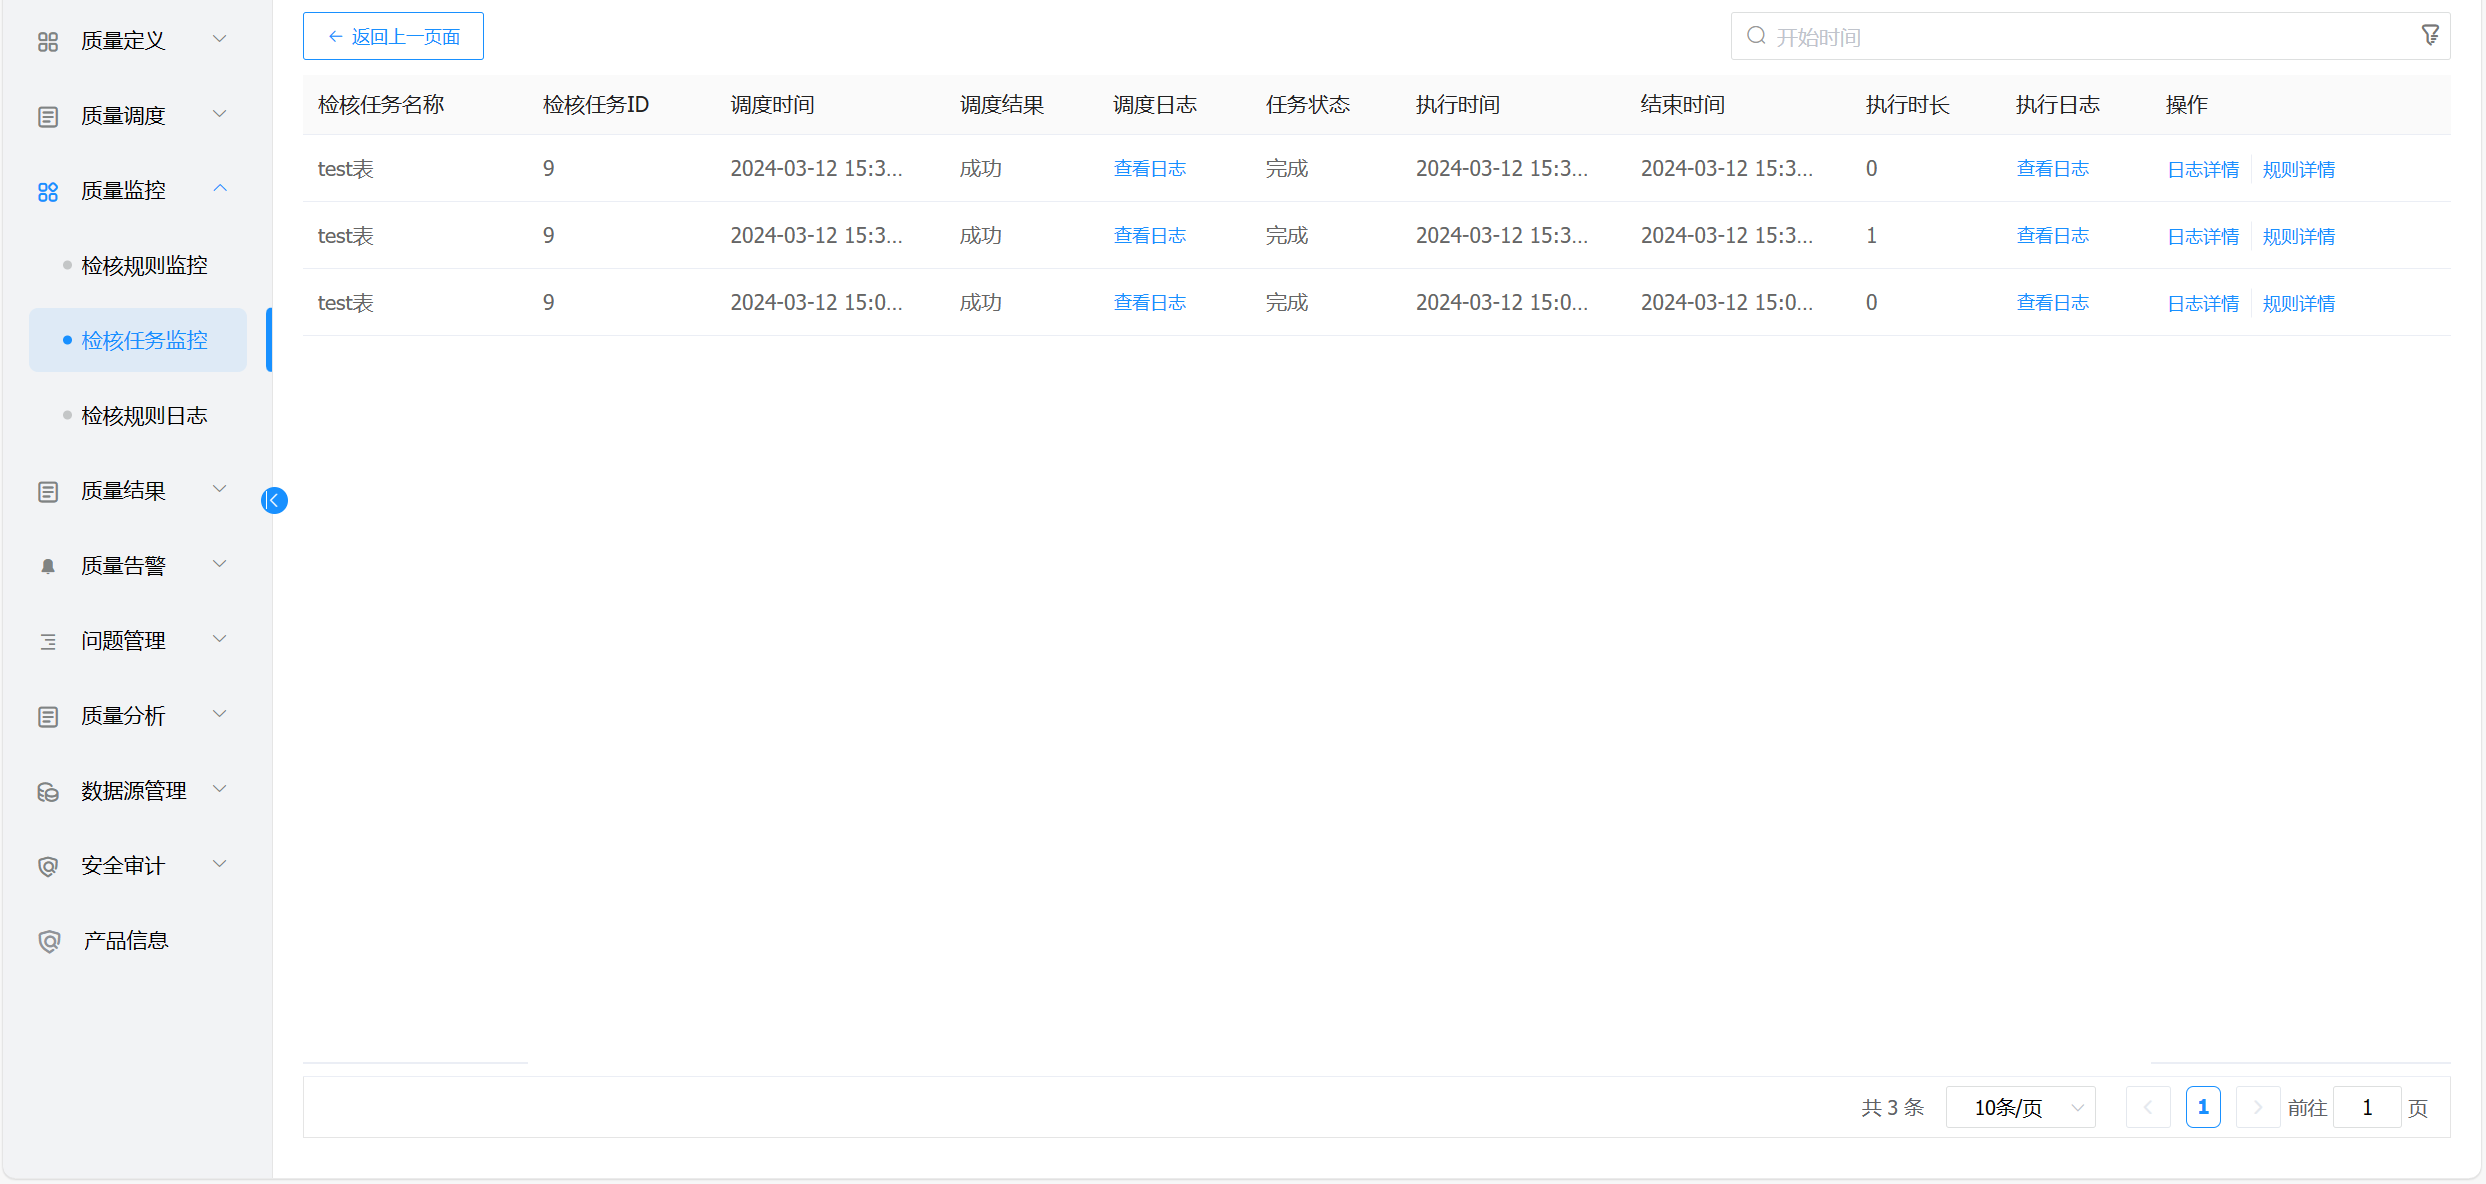
Task: Click the filter funnel icon in the search bar
Action: [2430, 36]
